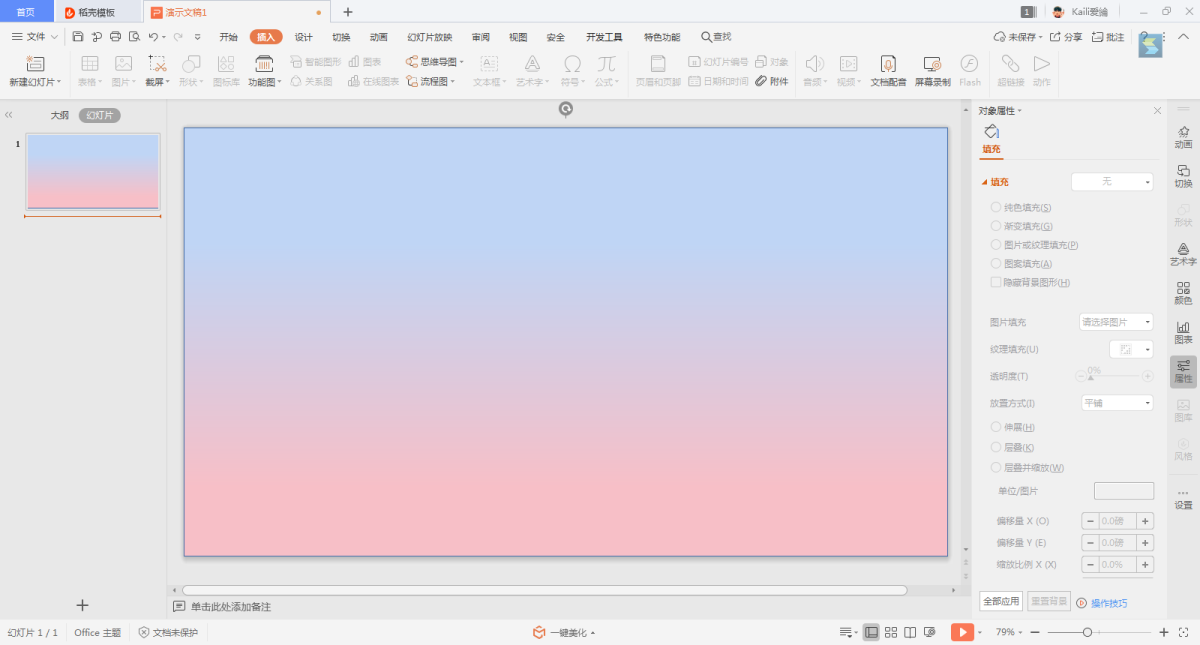This screenshot has height=645, width=1200.
Task: Switch to reading view icon
Action: pos(910,632)
